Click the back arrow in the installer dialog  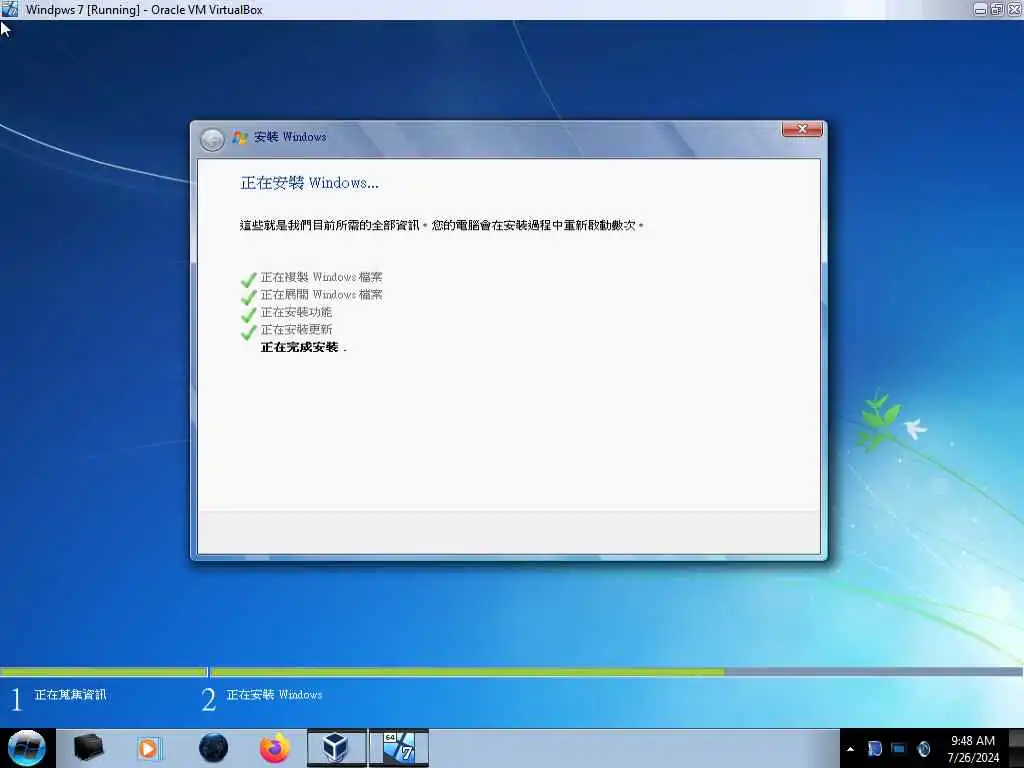tap(212, 139)
